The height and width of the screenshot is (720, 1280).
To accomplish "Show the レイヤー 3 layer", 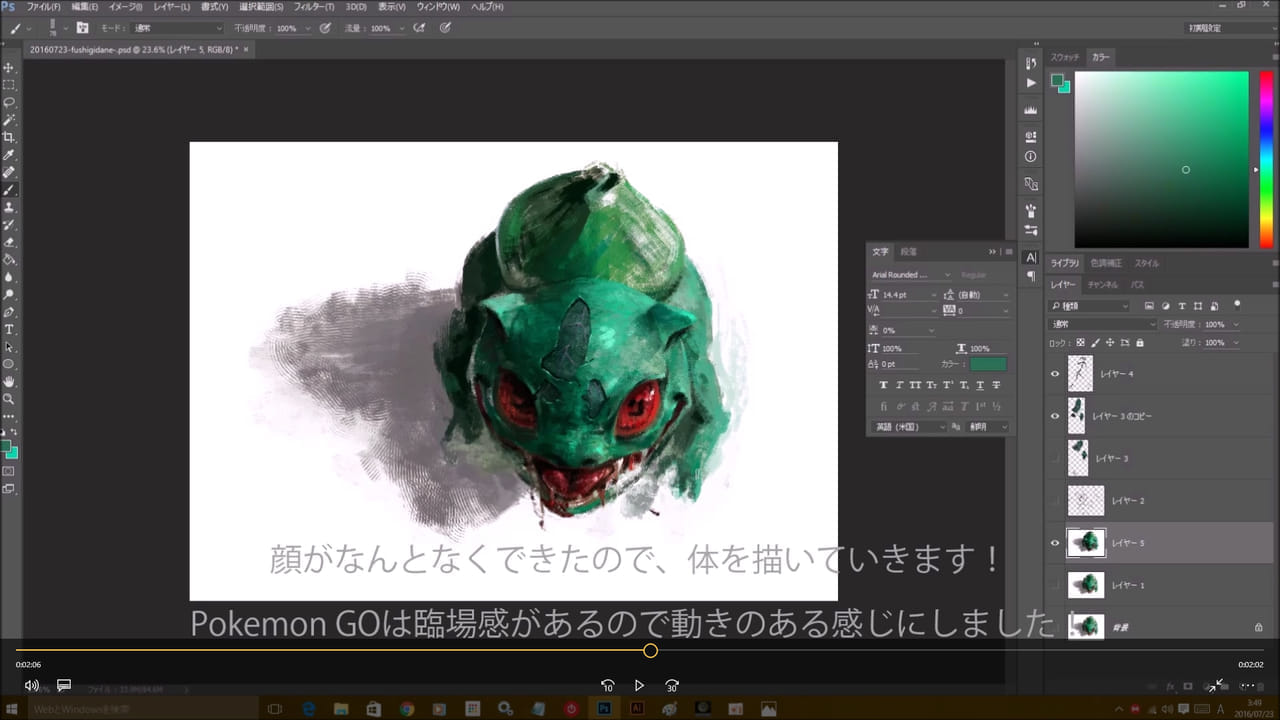I will (1055, 458).
